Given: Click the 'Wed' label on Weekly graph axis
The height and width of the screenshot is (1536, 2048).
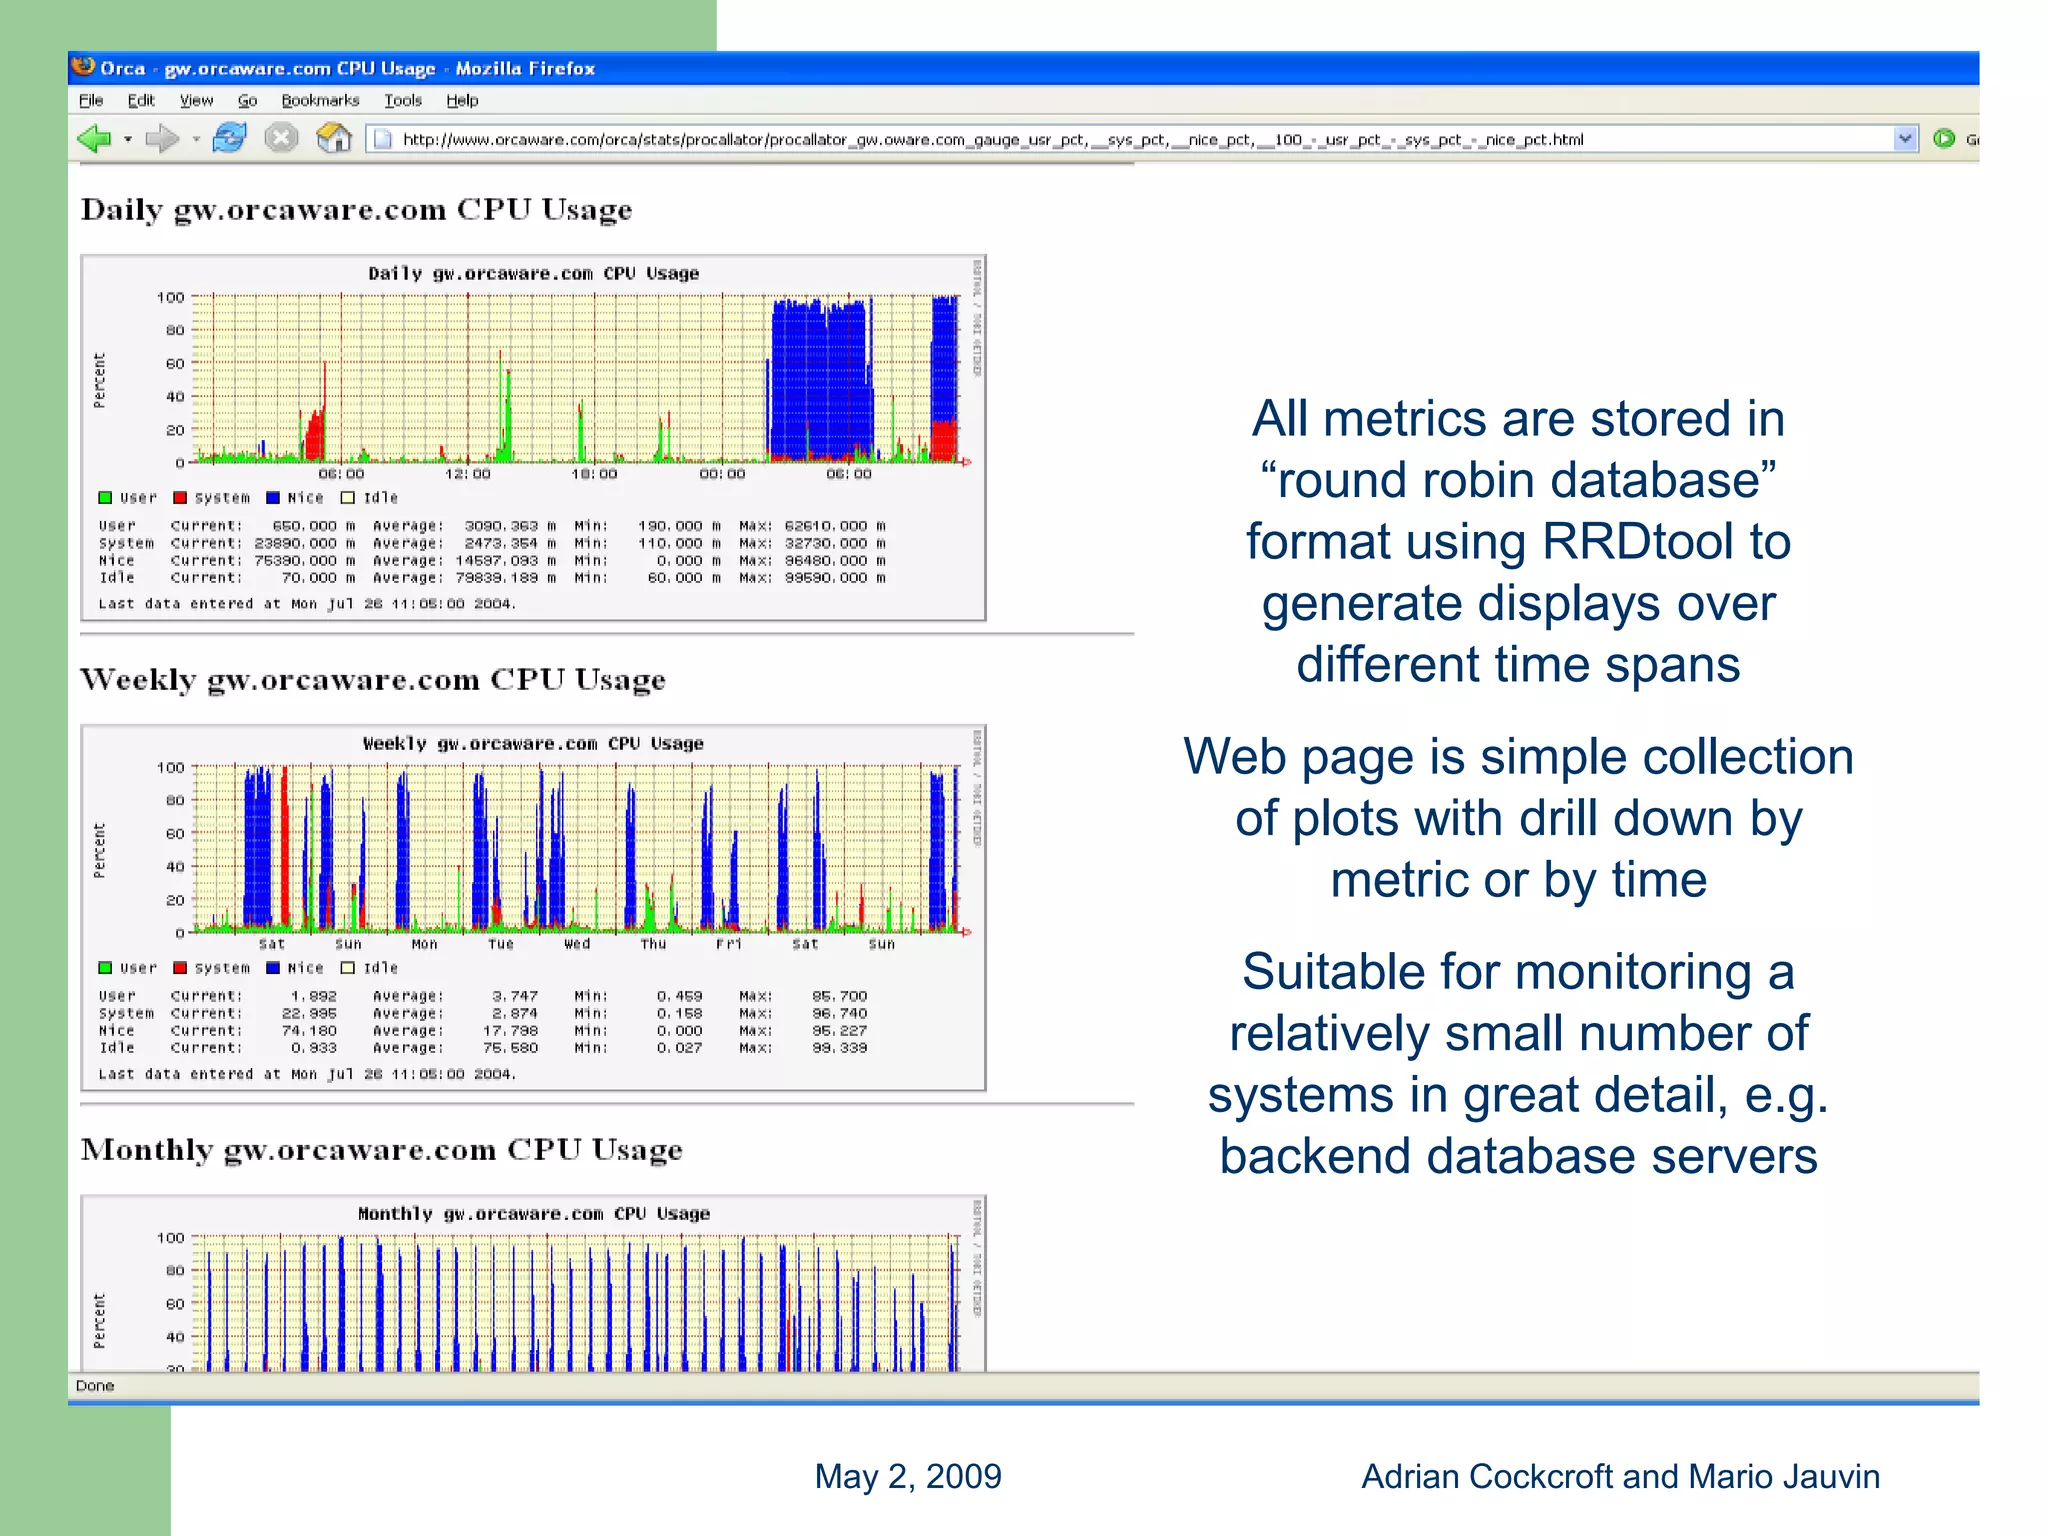Looking at the screenshot, I should 577,944.
